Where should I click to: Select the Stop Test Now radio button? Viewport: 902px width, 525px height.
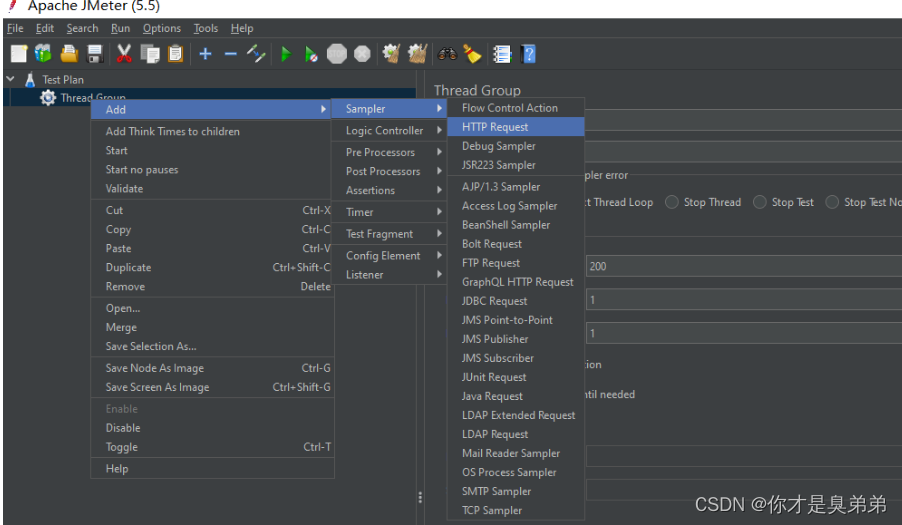832,202
